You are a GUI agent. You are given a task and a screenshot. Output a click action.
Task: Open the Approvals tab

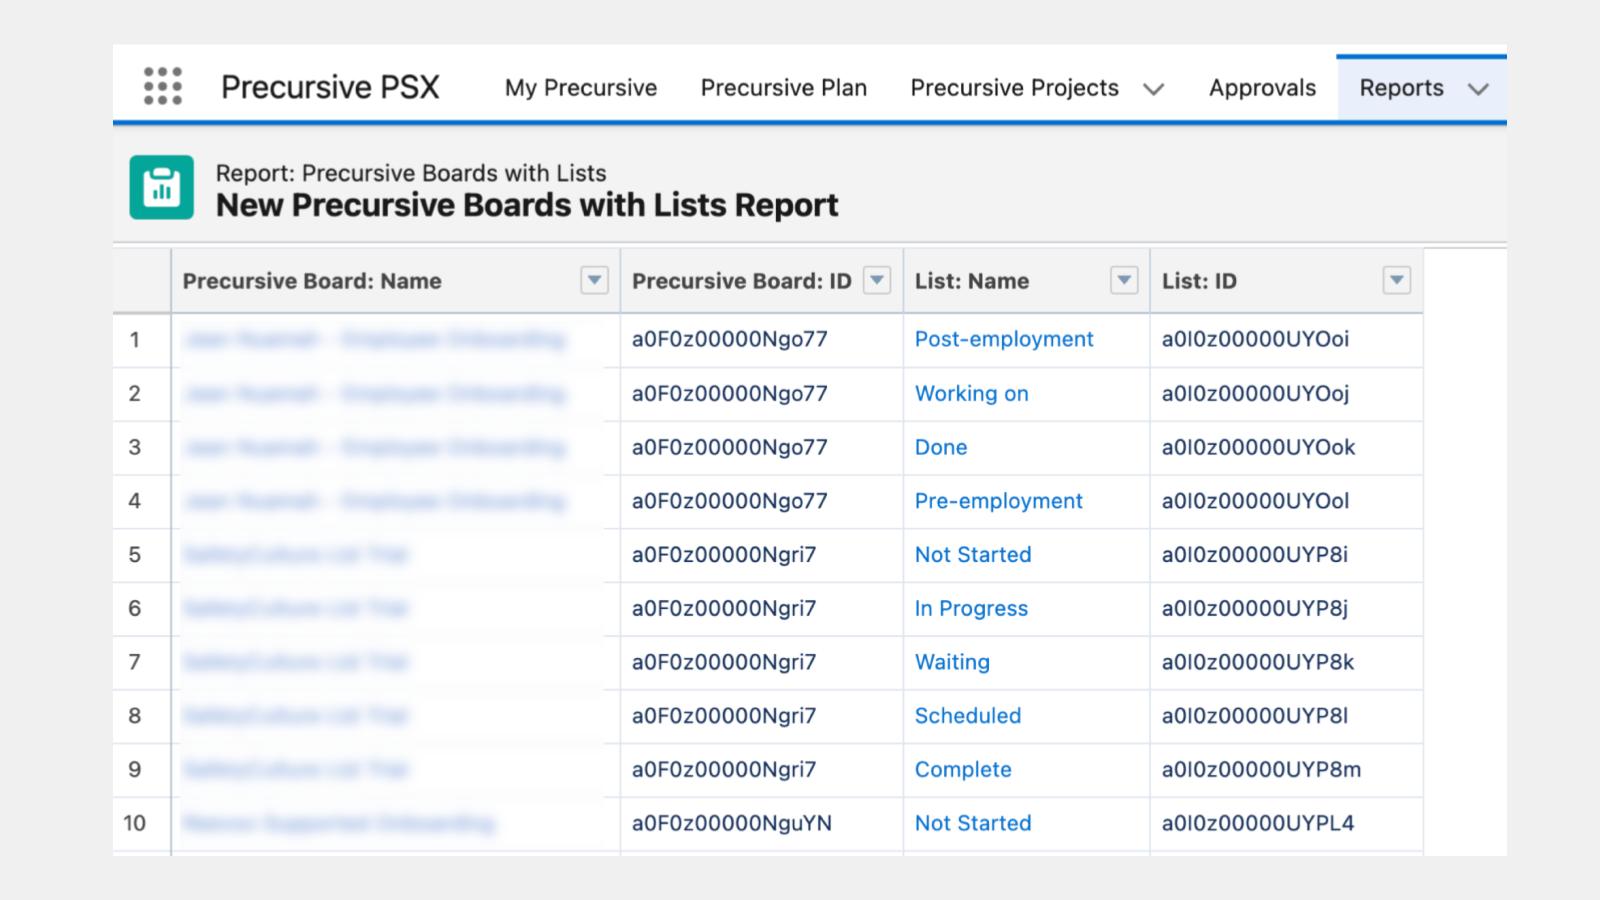tap(1262, 88)
